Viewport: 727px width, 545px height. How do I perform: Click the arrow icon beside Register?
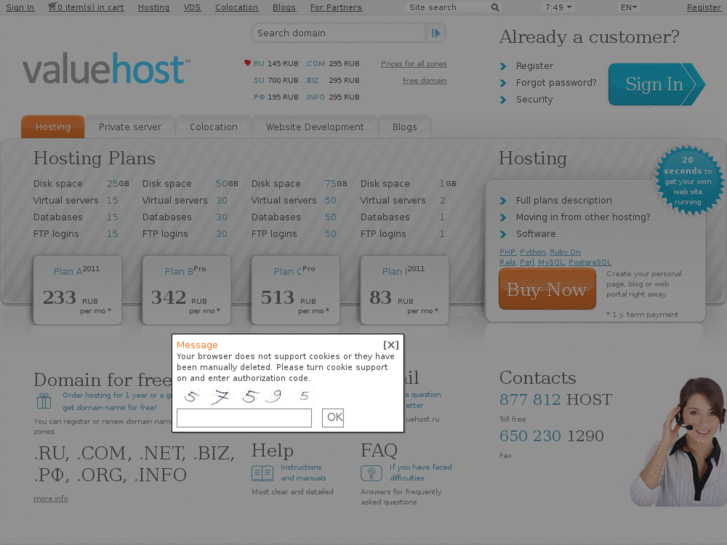point(503,66)
